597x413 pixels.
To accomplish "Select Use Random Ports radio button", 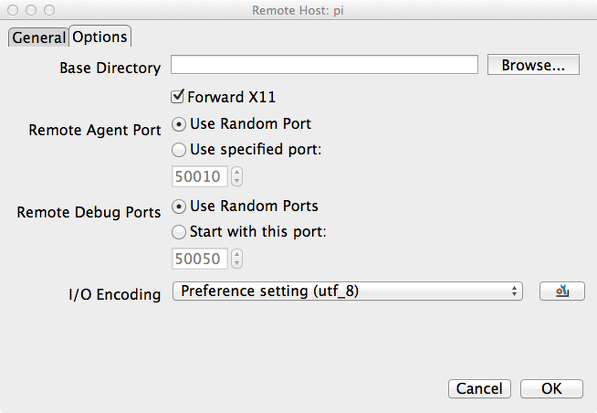I will (x=179, y=207).
